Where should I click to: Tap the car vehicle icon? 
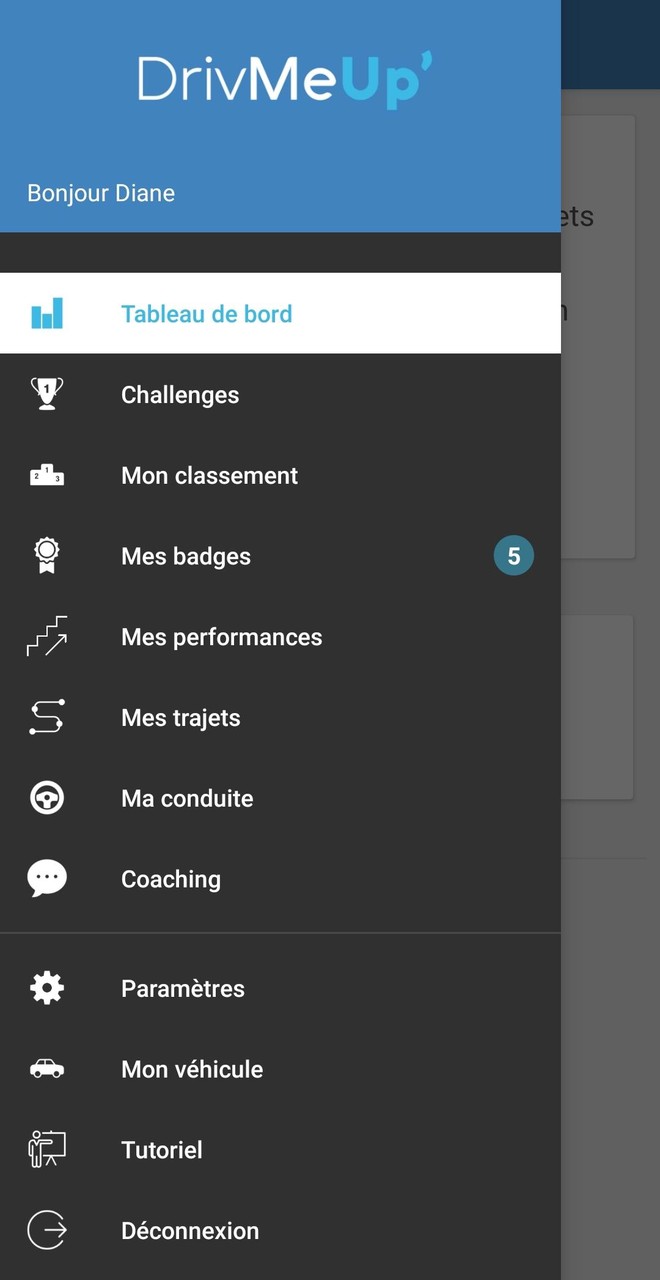pyautogui.click(x=47, y=1069)
